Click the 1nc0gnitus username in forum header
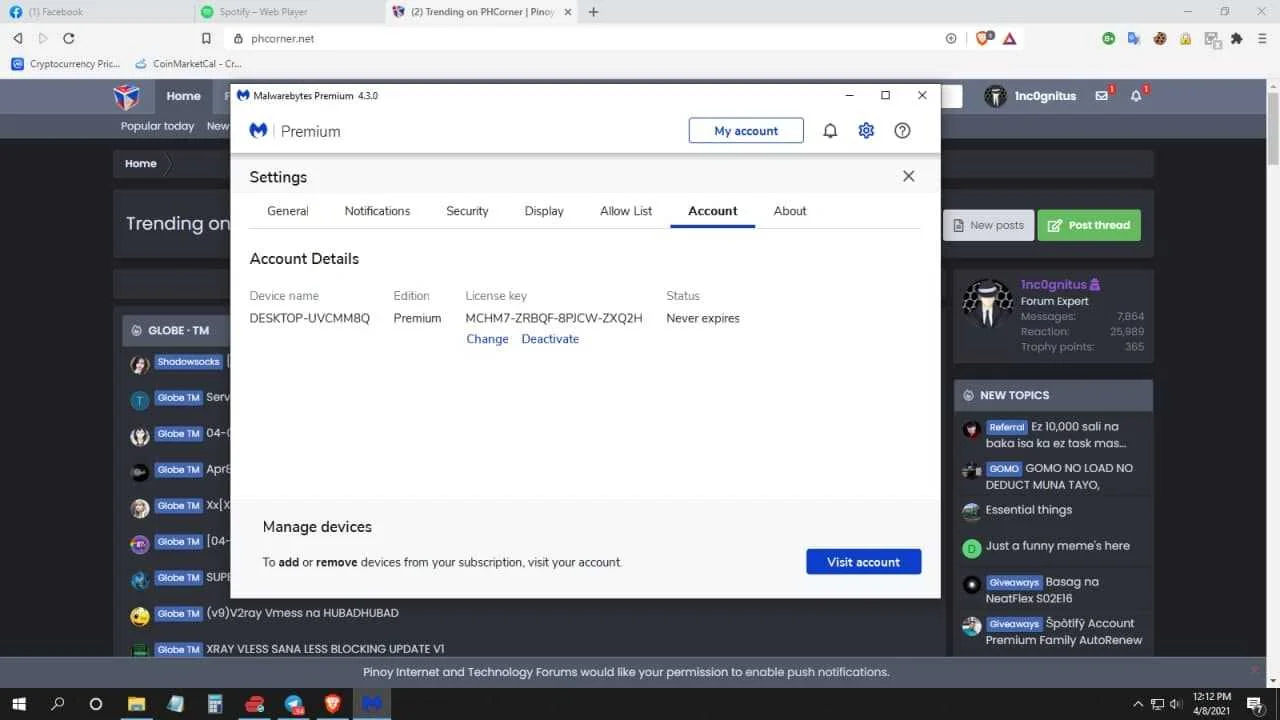Screen dimensions: 1280x720 click(1044, 96)
